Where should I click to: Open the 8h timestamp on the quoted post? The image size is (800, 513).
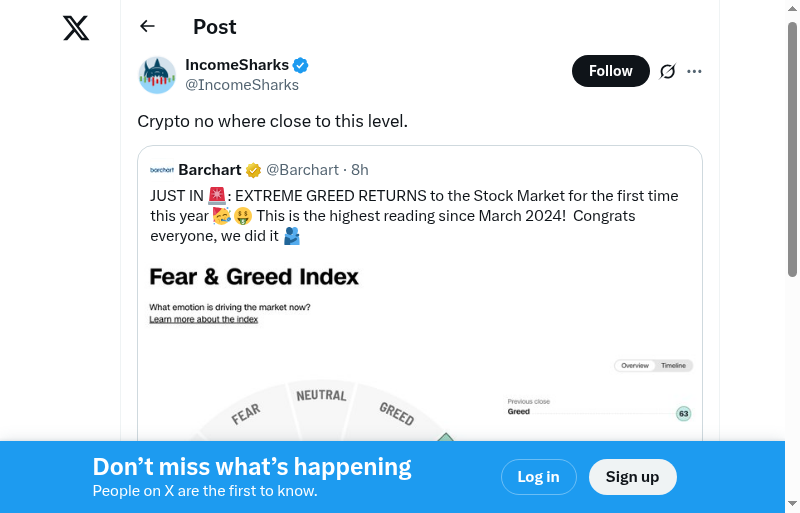coord(360,170)
